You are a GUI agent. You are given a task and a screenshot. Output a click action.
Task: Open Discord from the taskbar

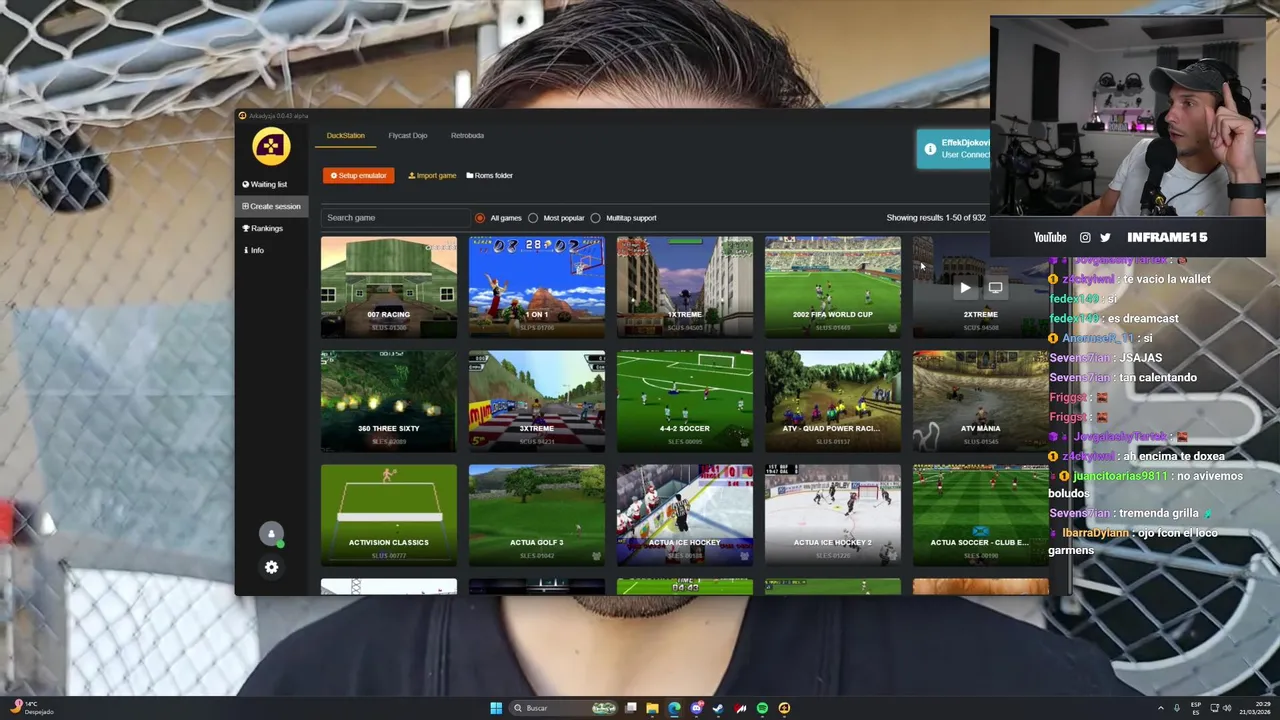[x=696, y=708]
